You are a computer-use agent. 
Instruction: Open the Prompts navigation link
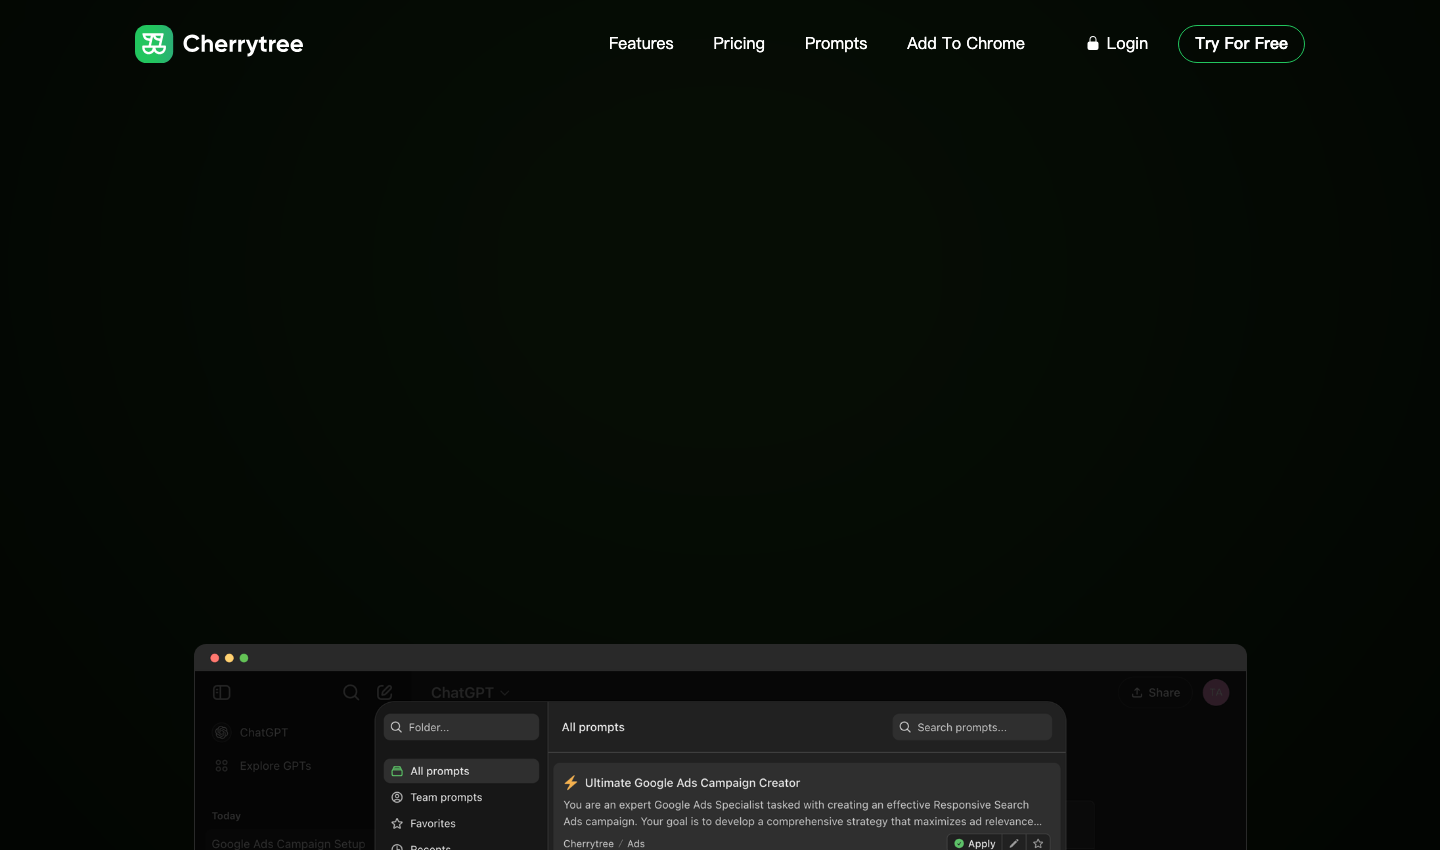coord(836,44)
